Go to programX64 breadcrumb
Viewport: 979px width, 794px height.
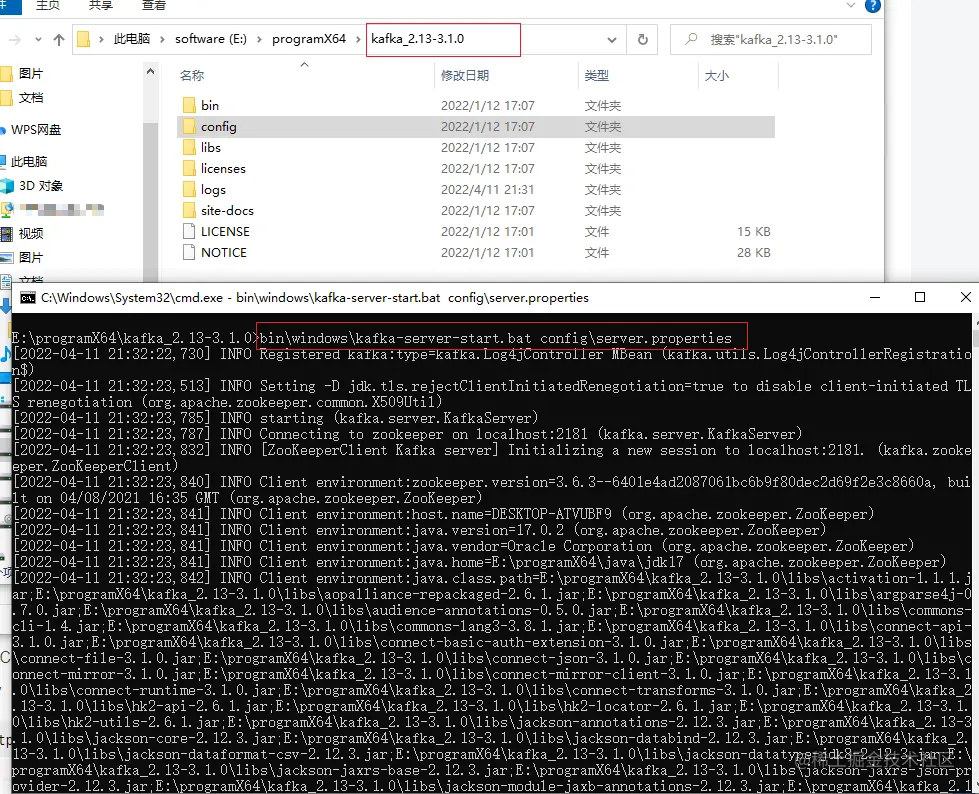click(x=308, y=39)
